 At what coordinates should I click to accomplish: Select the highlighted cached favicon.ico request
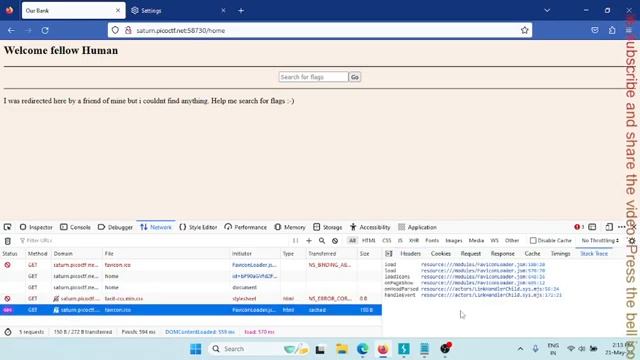(191, 310)
